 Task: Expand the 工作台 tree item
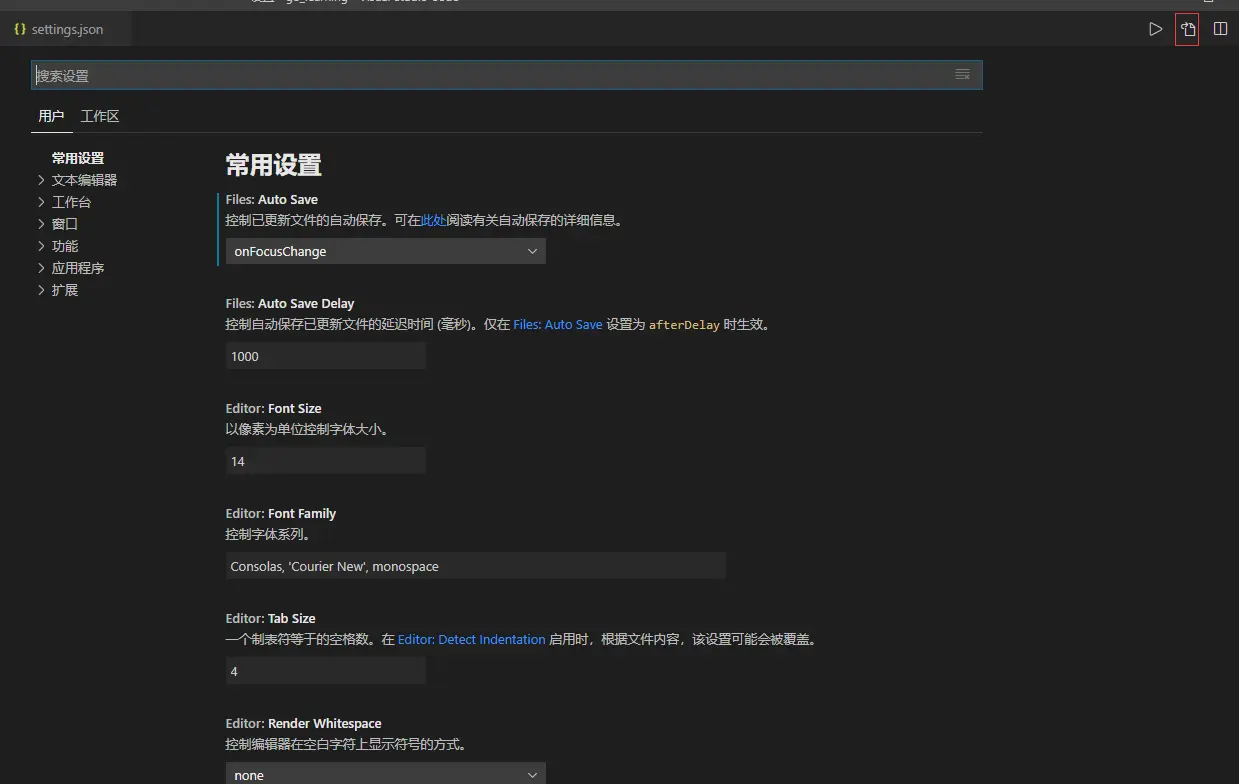click(71, 201)
